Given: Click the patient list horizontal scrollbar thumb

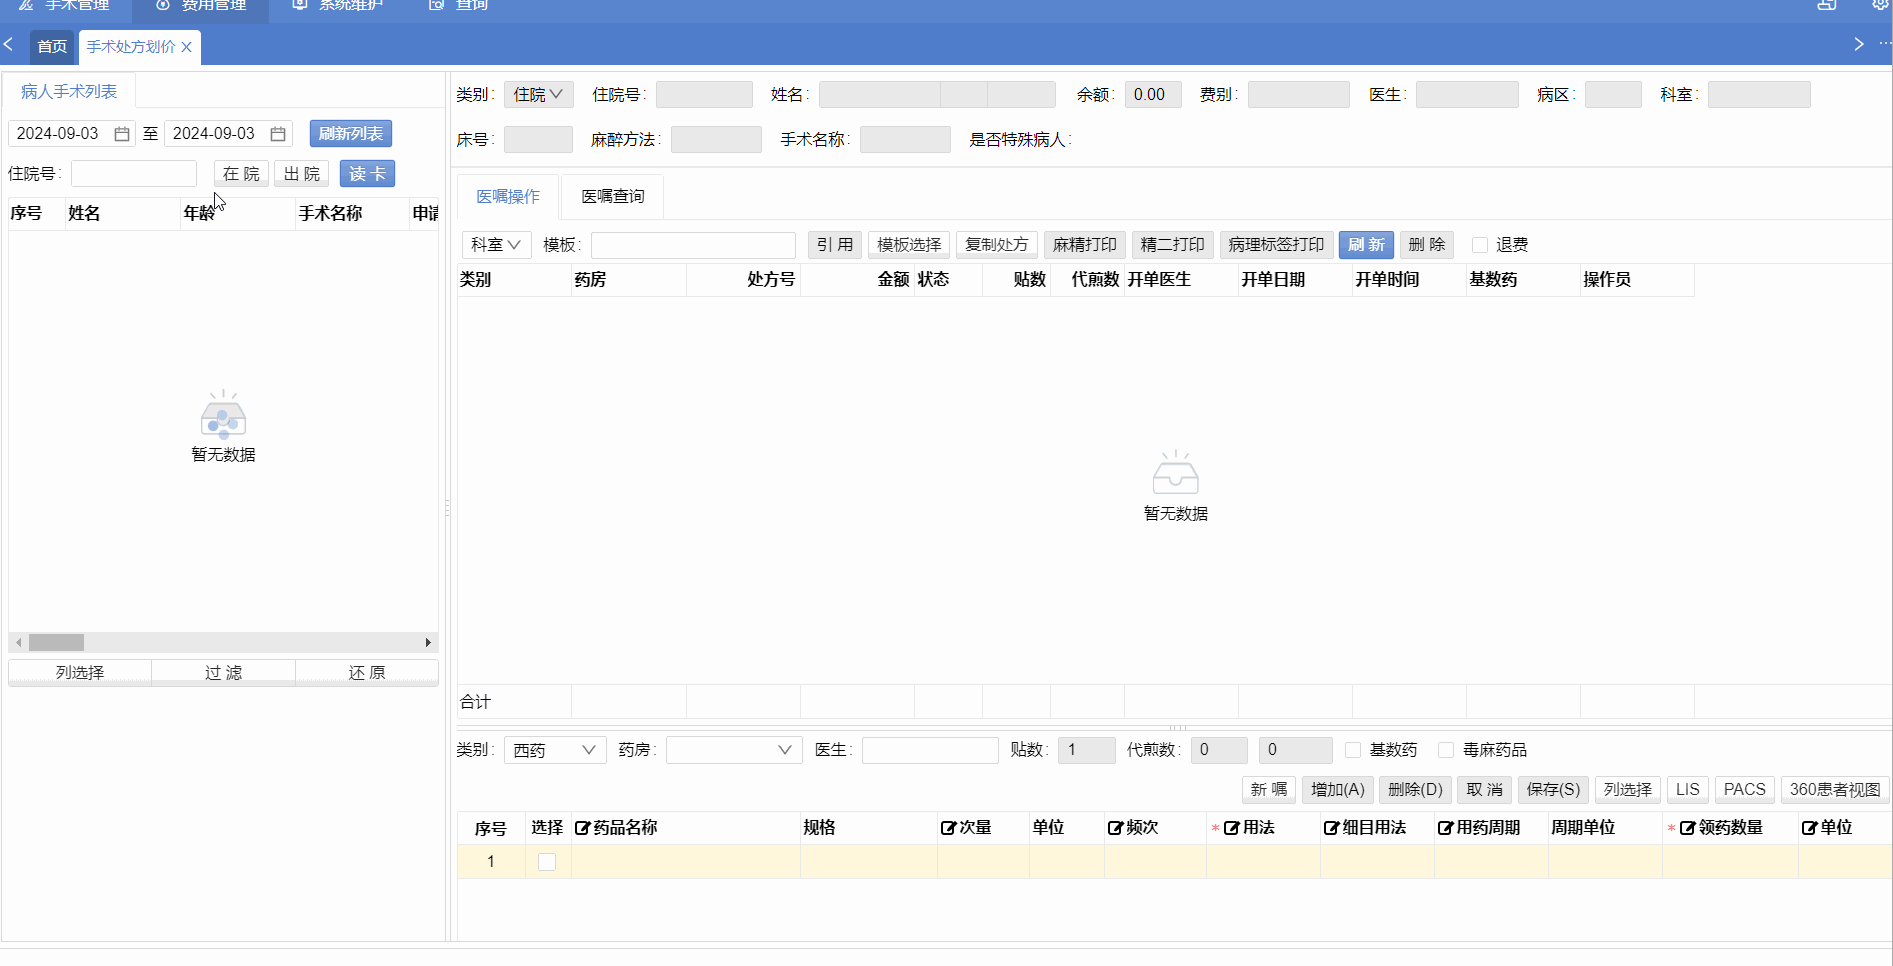Looking at the screenshot, I should coord(56,642).
